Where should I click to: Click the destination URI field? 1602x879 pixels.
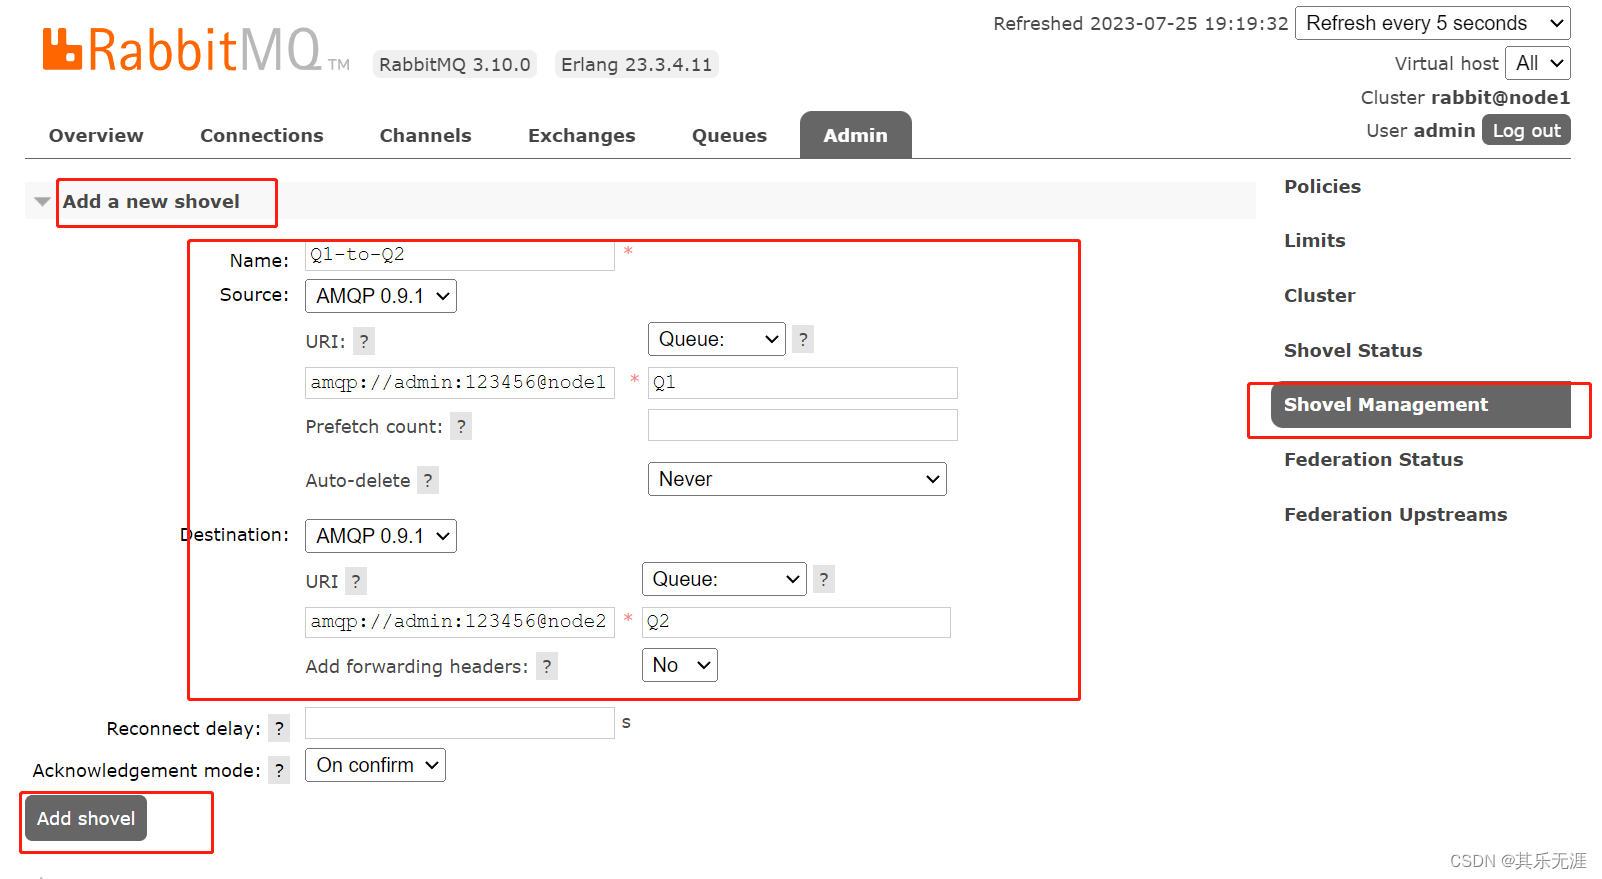pos(460,622)
